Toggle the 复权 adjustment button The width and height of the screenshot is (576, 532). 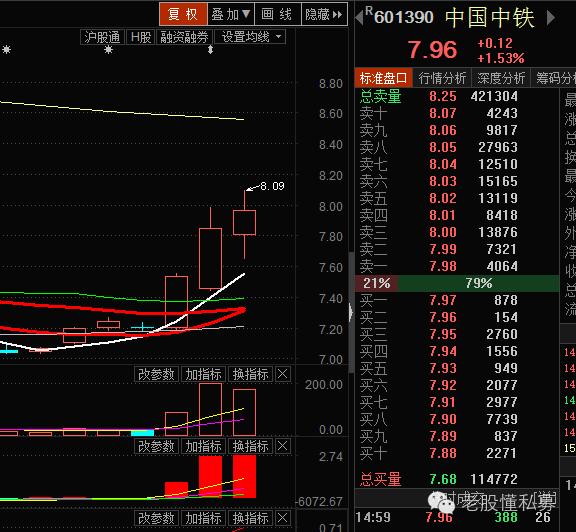click(183, 14)
